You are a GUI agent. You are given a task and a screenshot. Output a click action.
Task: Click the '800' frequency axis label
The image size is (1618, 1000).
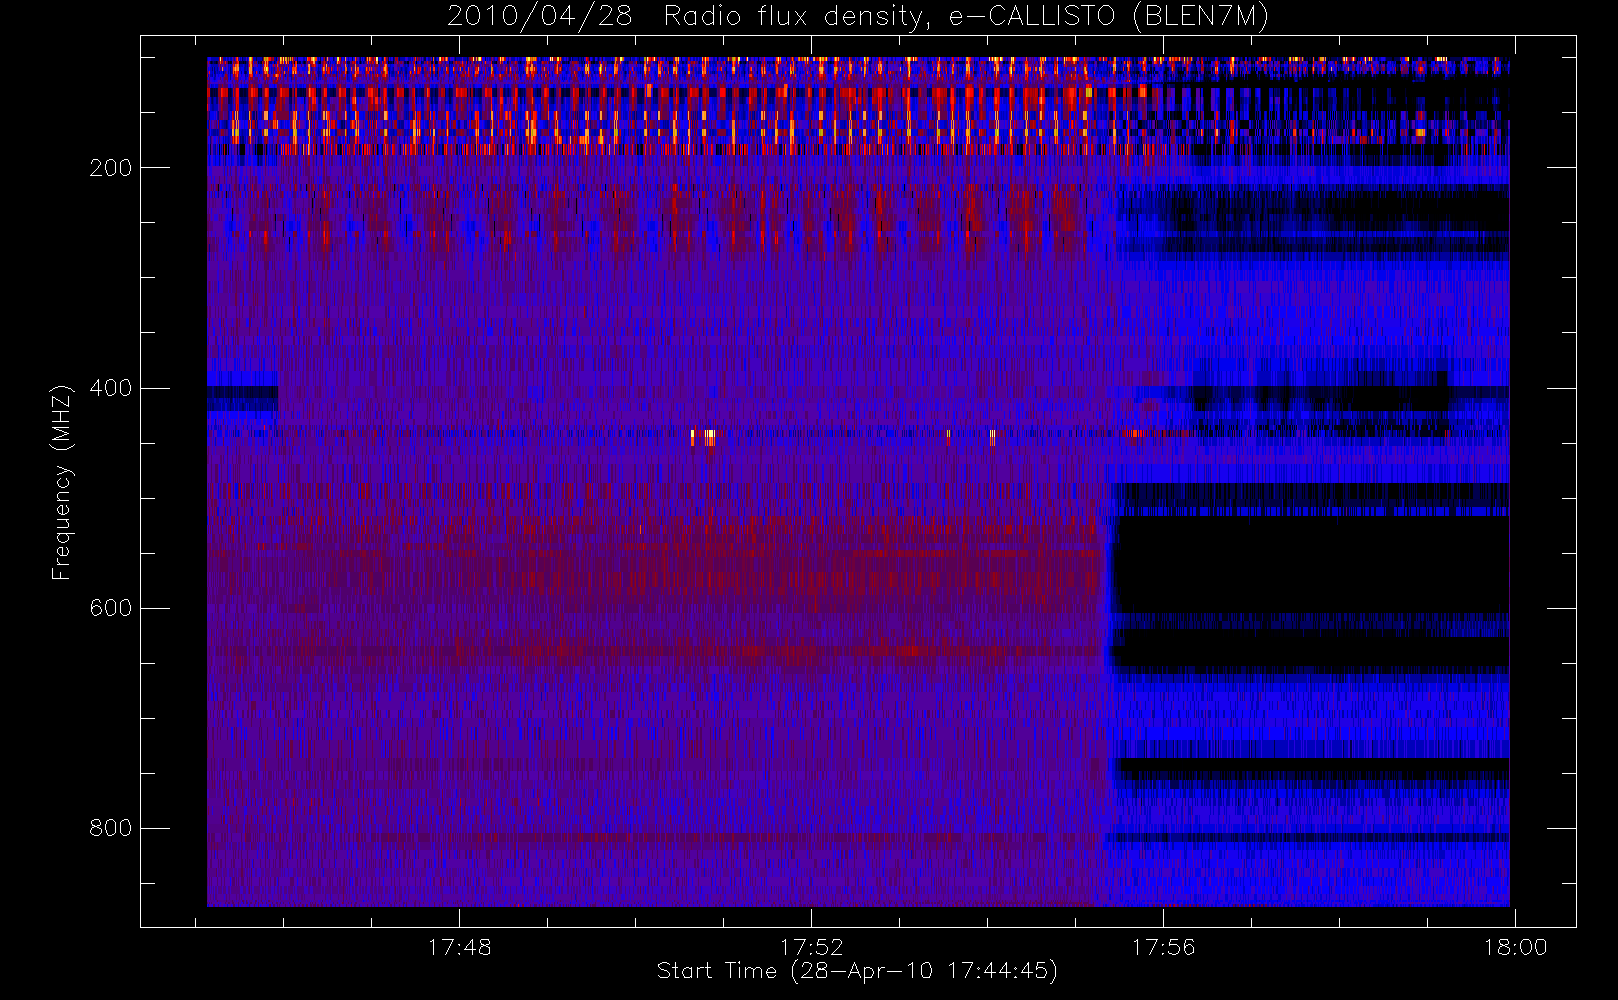coord(110,828)
